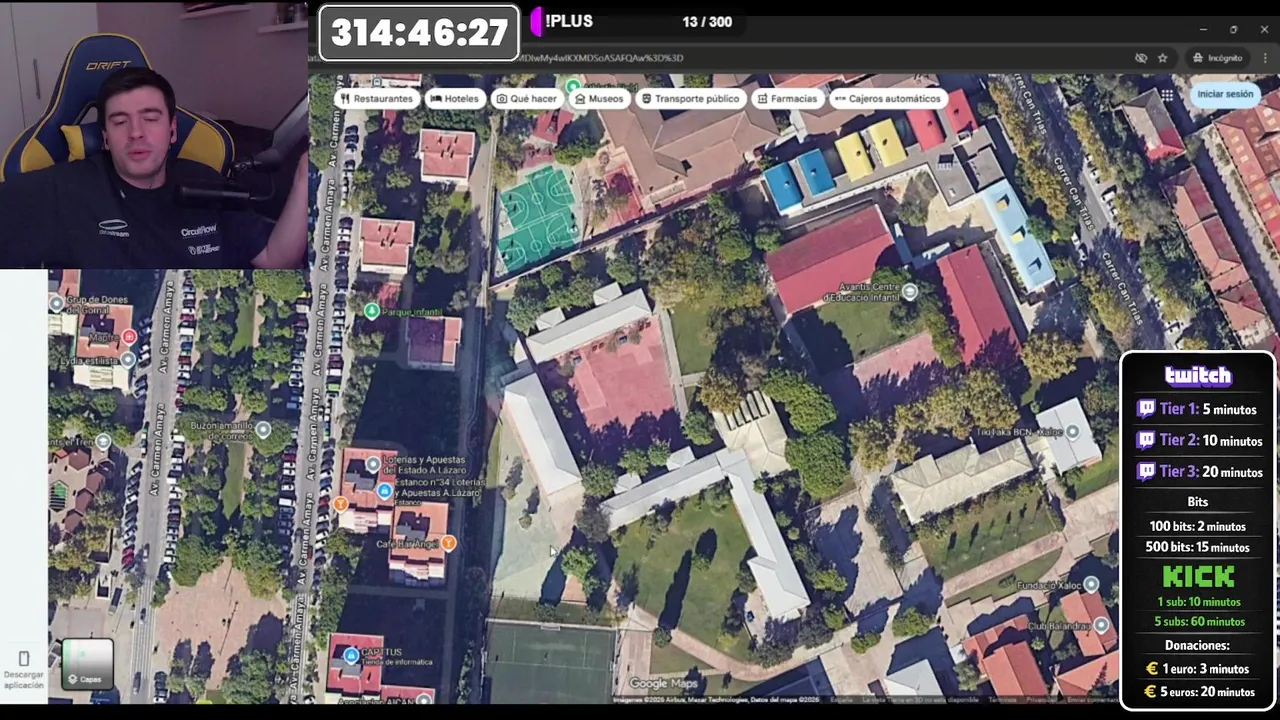Click the Loterías y Apuestas del Estado pin
The width and height of the screenshot is (1280, 720).
(372, 463)
